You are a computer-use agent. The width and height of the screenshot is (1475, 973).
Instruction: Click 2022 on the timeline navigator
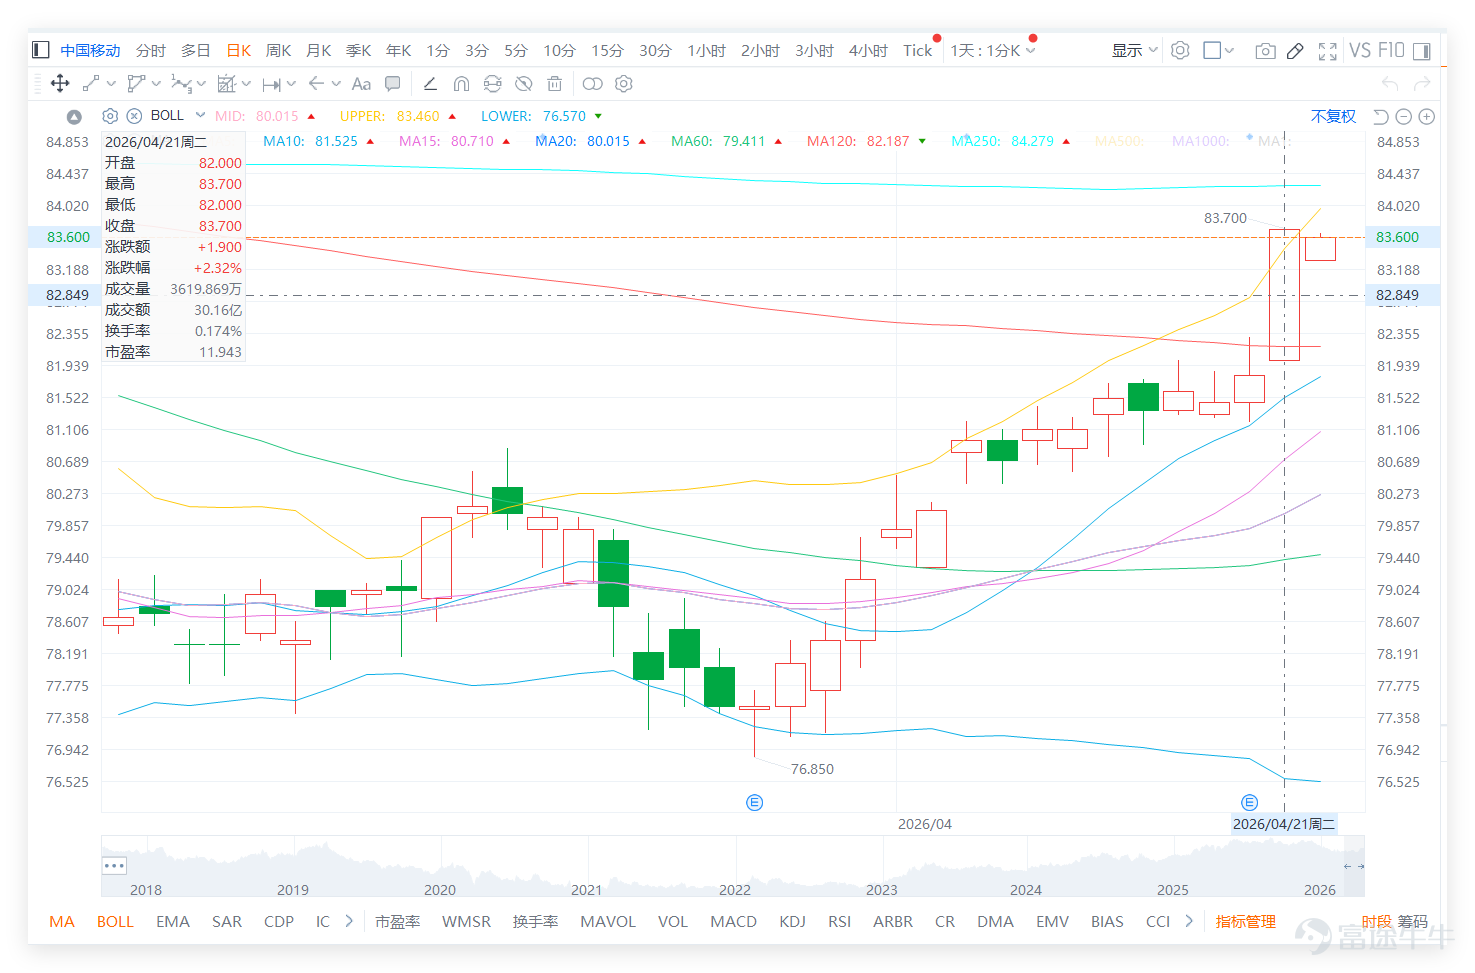(734, 889)
